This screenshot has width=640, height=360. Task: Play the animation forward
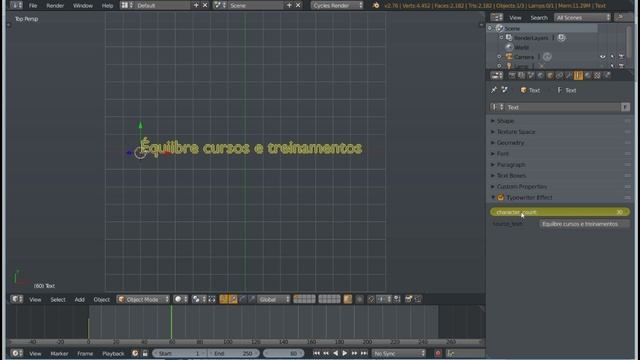345,353
